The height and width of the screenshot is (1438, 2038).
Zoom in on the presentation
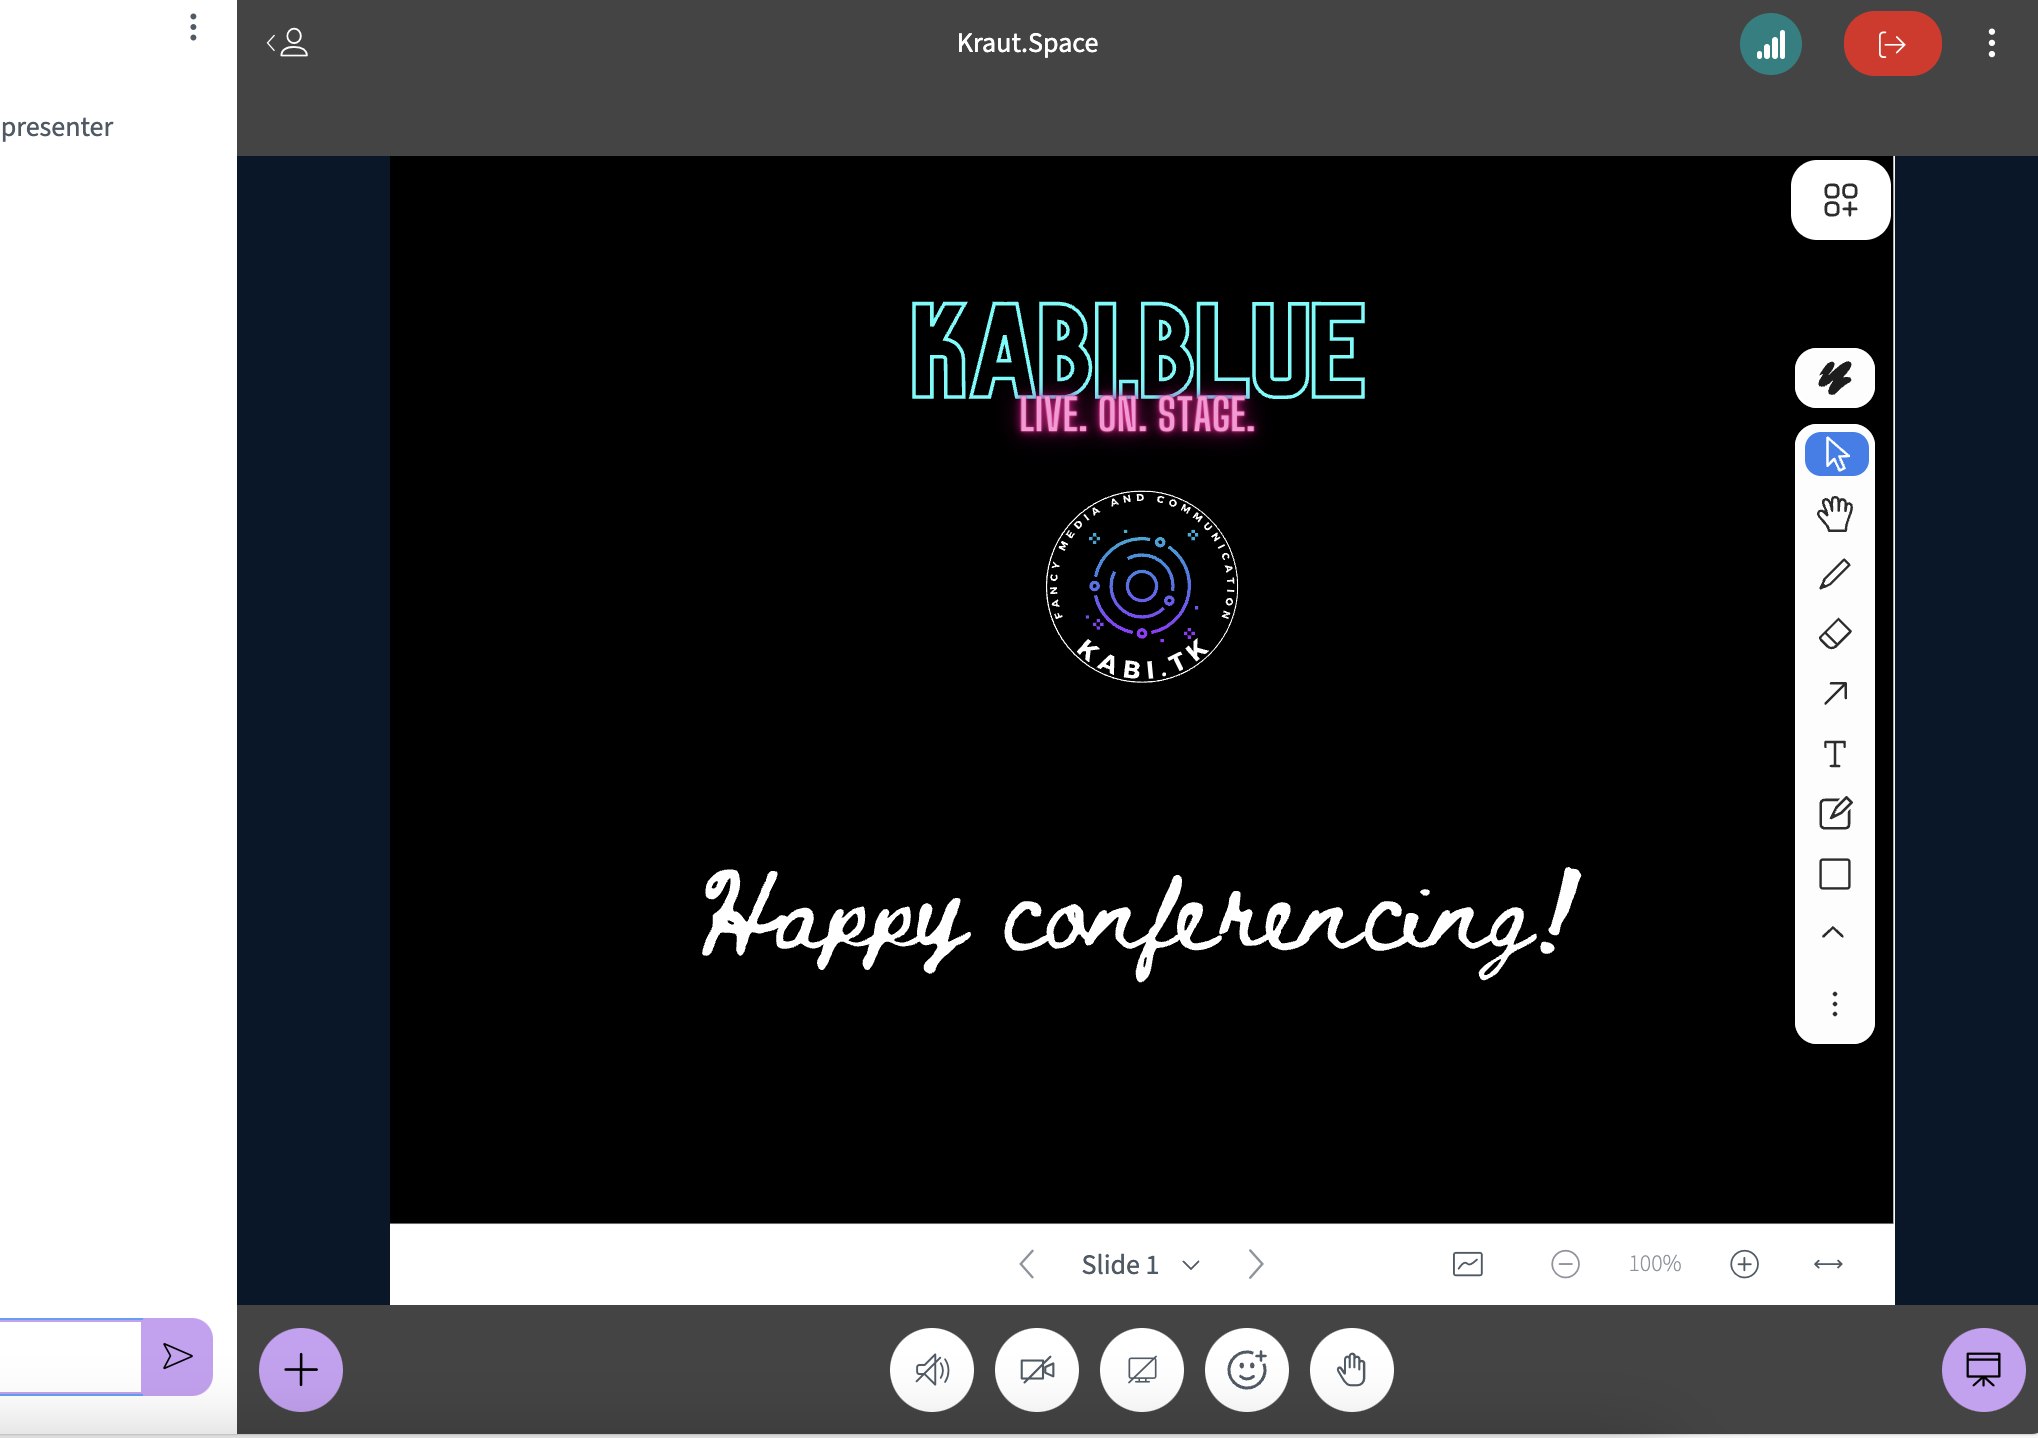click(1744, 1264)
